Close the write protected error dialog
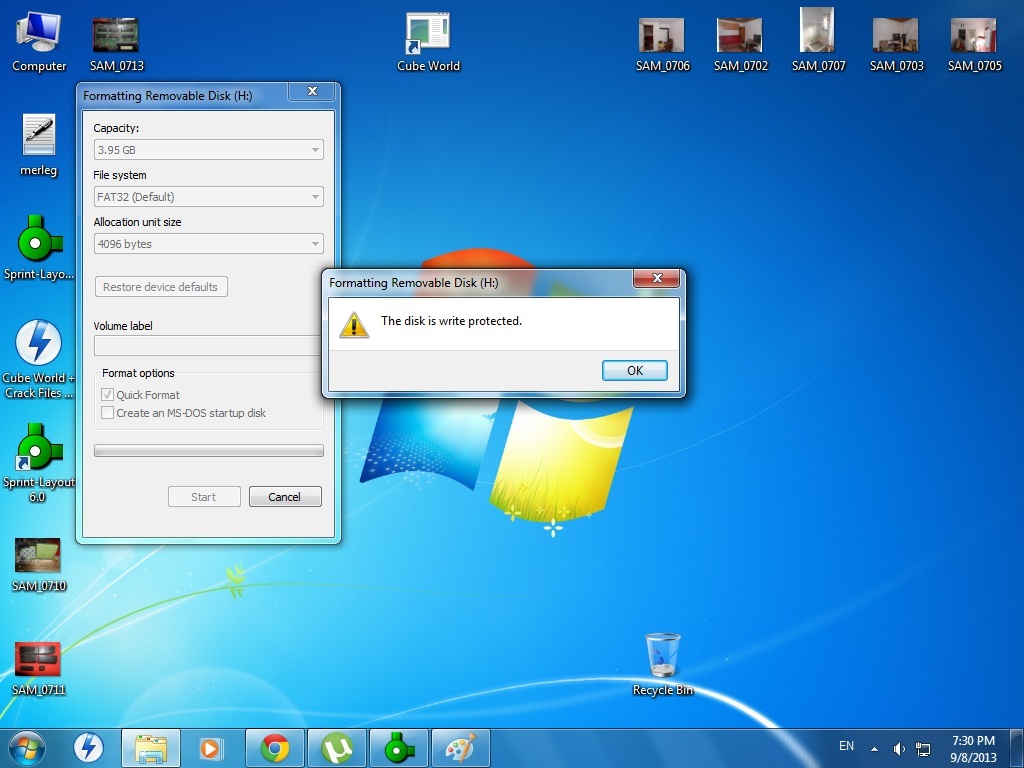This screenshot has height=768, width=1024. 657,278
